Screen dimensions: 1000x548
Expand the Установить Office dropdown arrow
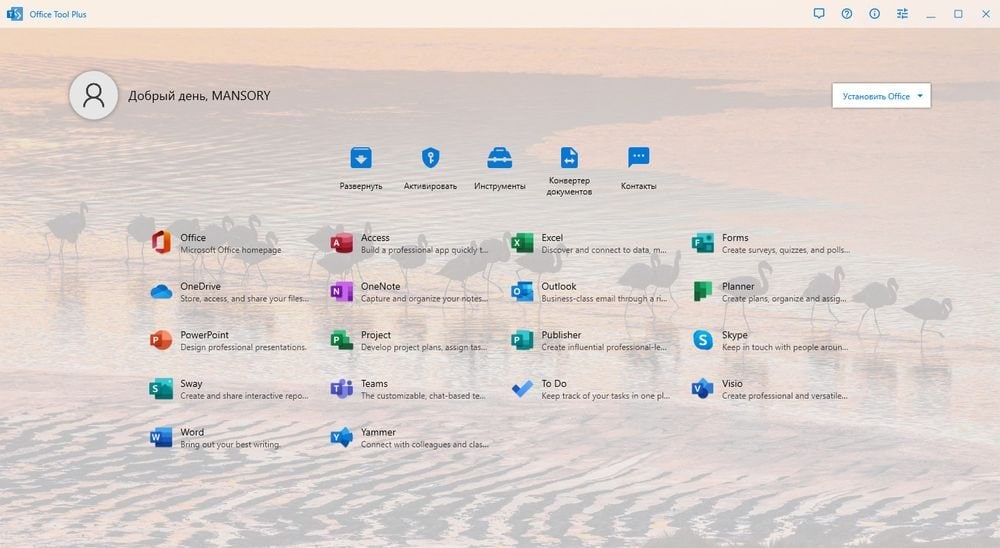(920, 96)
